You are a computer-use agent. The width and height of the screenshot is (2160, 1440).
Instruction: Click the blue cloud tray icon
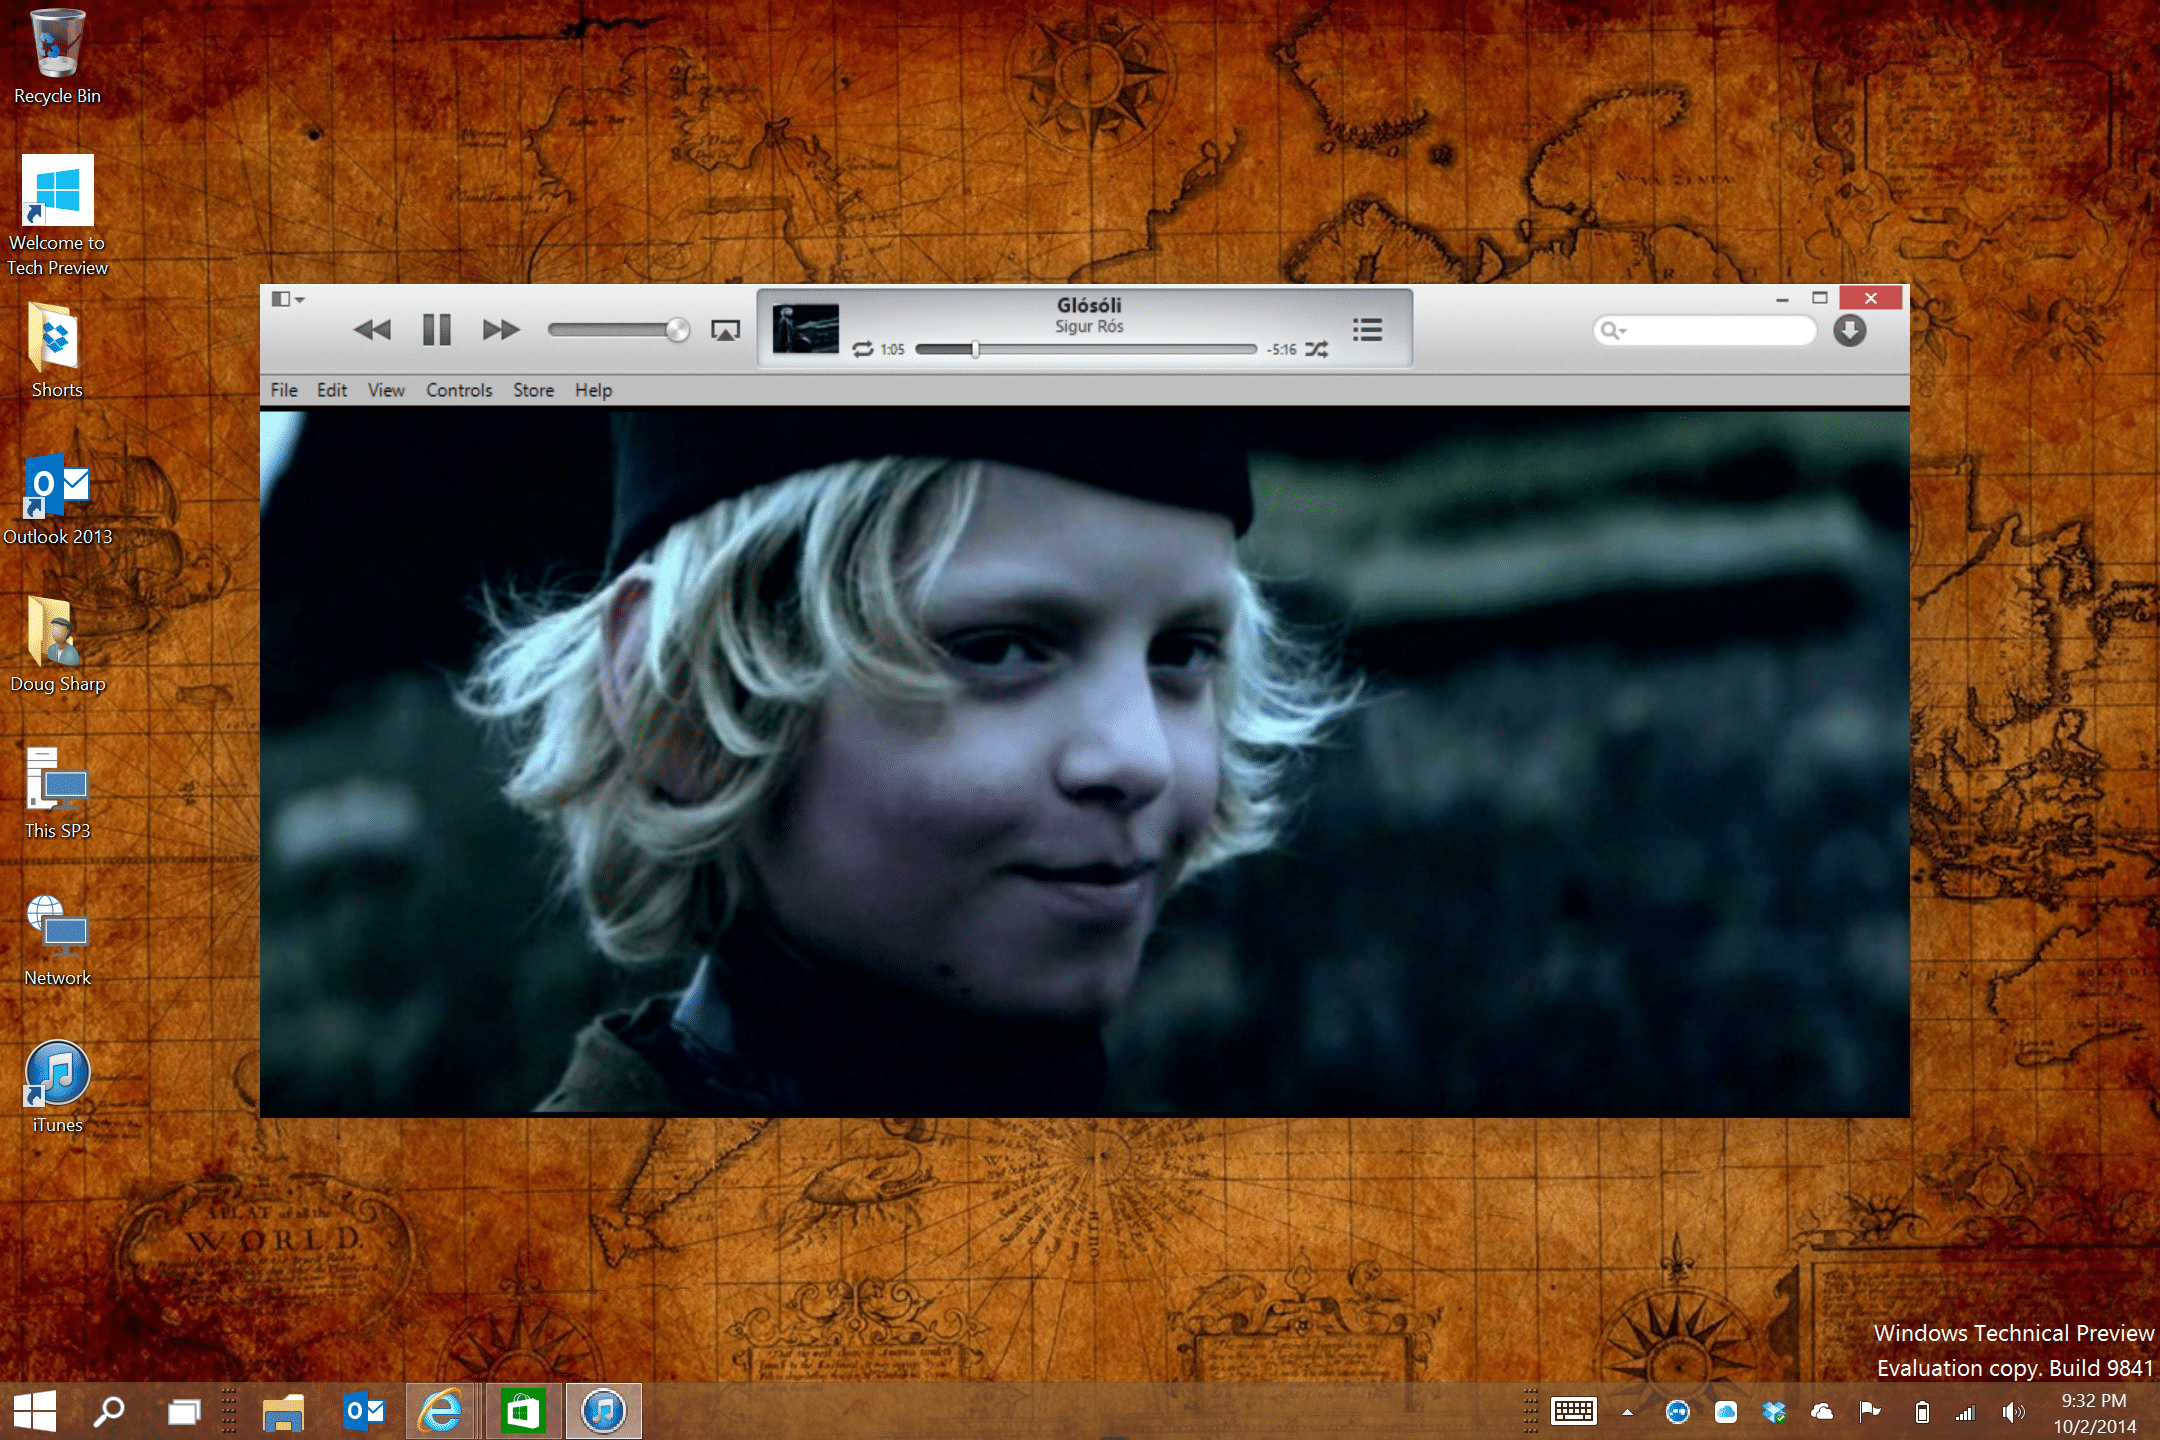click(1726, 1412)
